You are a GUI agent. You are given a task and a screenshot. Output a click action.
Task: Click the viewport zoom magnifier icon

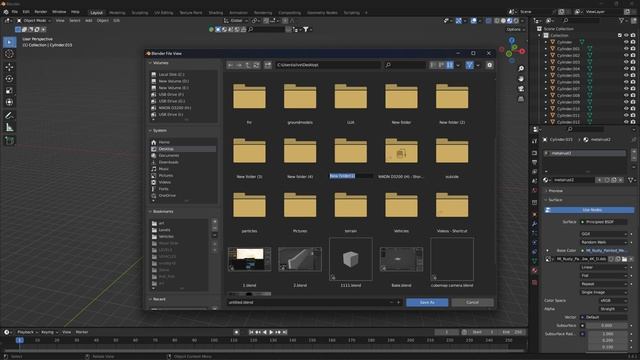click(521, 69)
